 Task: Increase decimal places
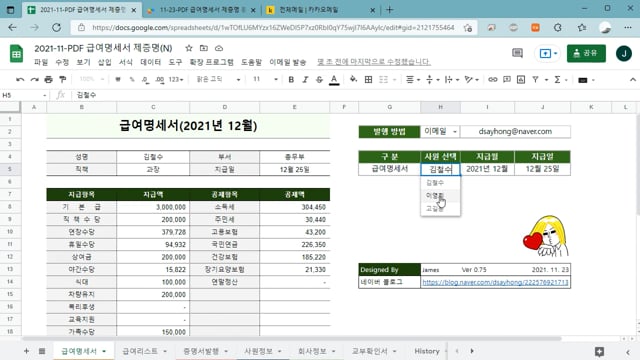[x=160, y=80]
